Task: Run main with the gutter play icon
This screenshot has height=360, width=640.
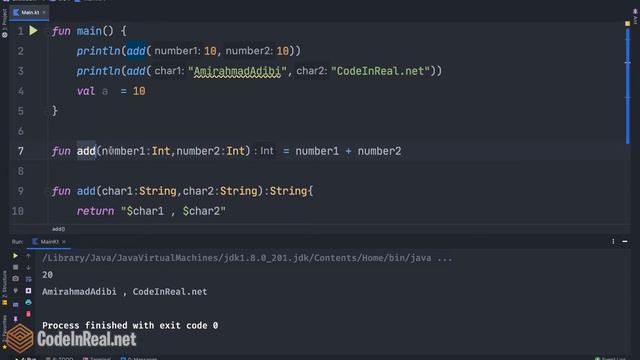Action: coord(33,31)
